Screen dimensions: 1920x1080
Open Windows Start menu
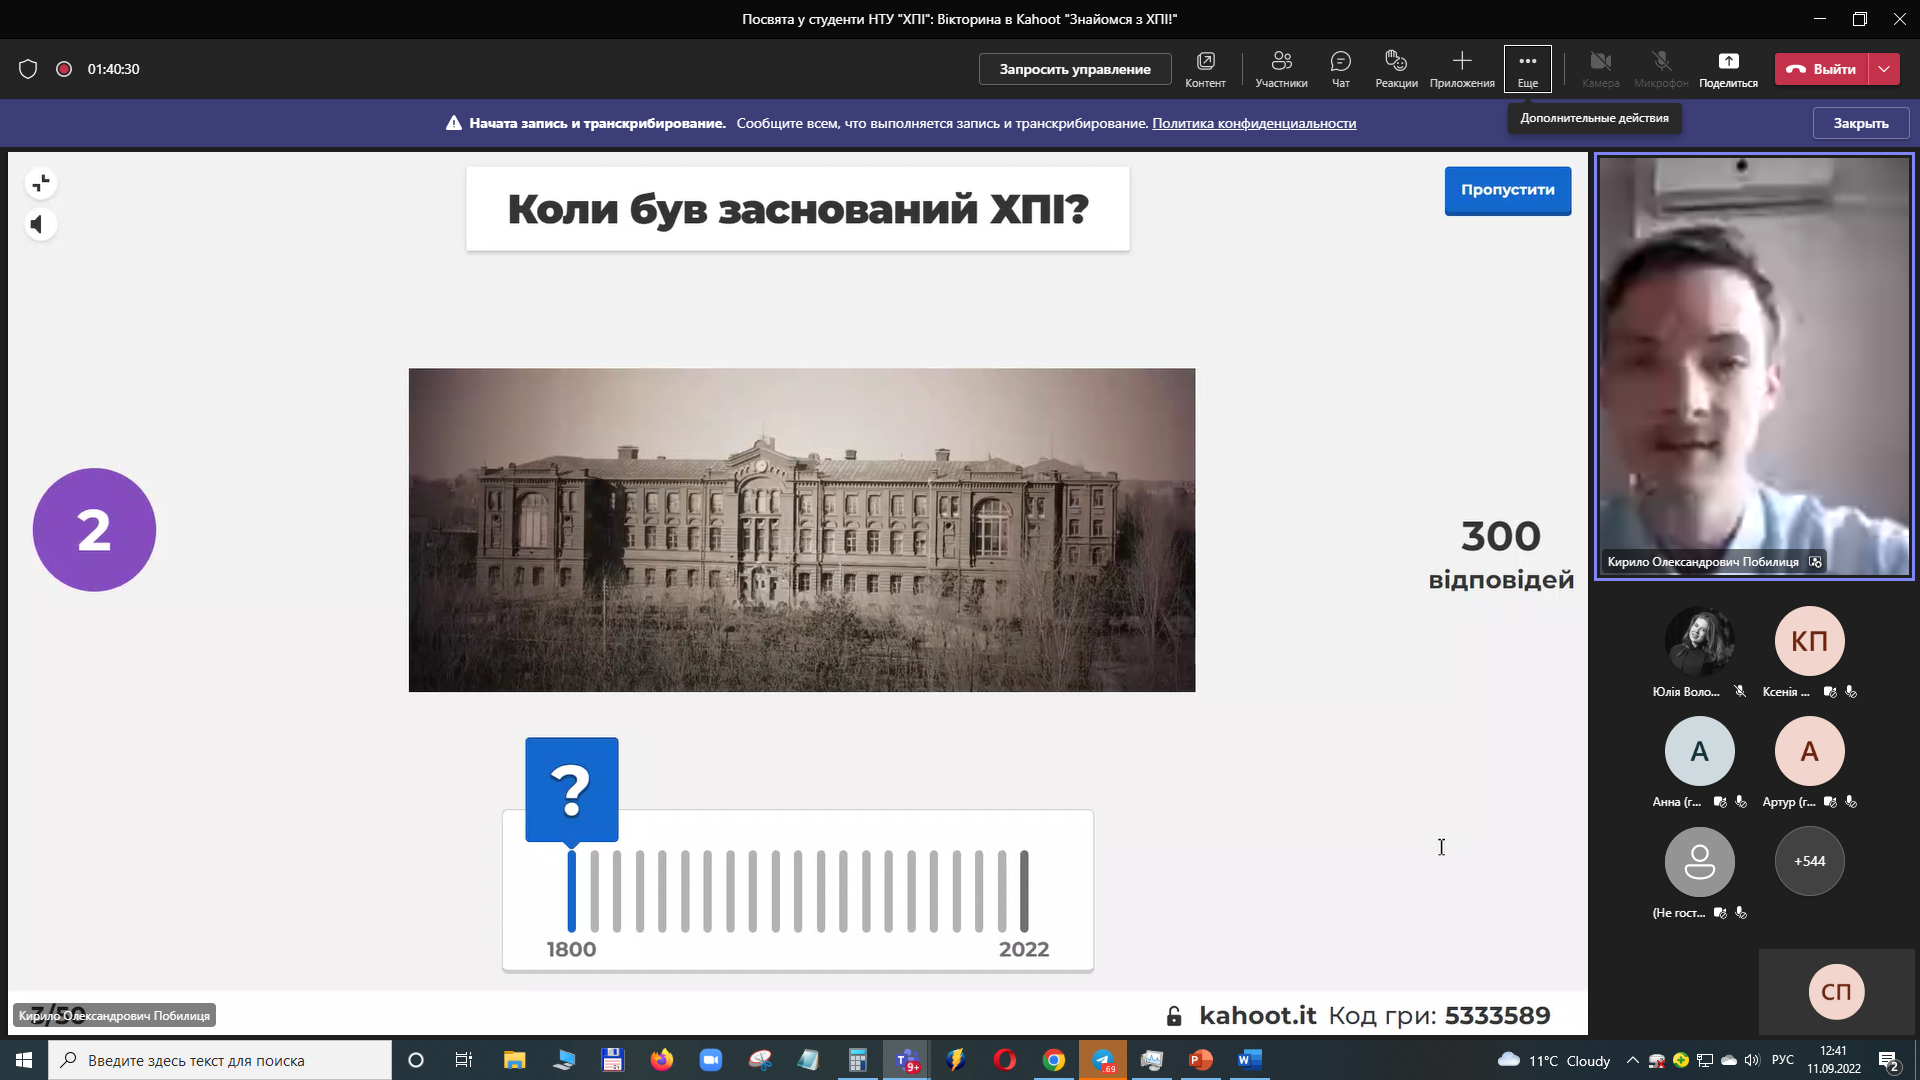pyautogui.click(x=24, y=1060)
